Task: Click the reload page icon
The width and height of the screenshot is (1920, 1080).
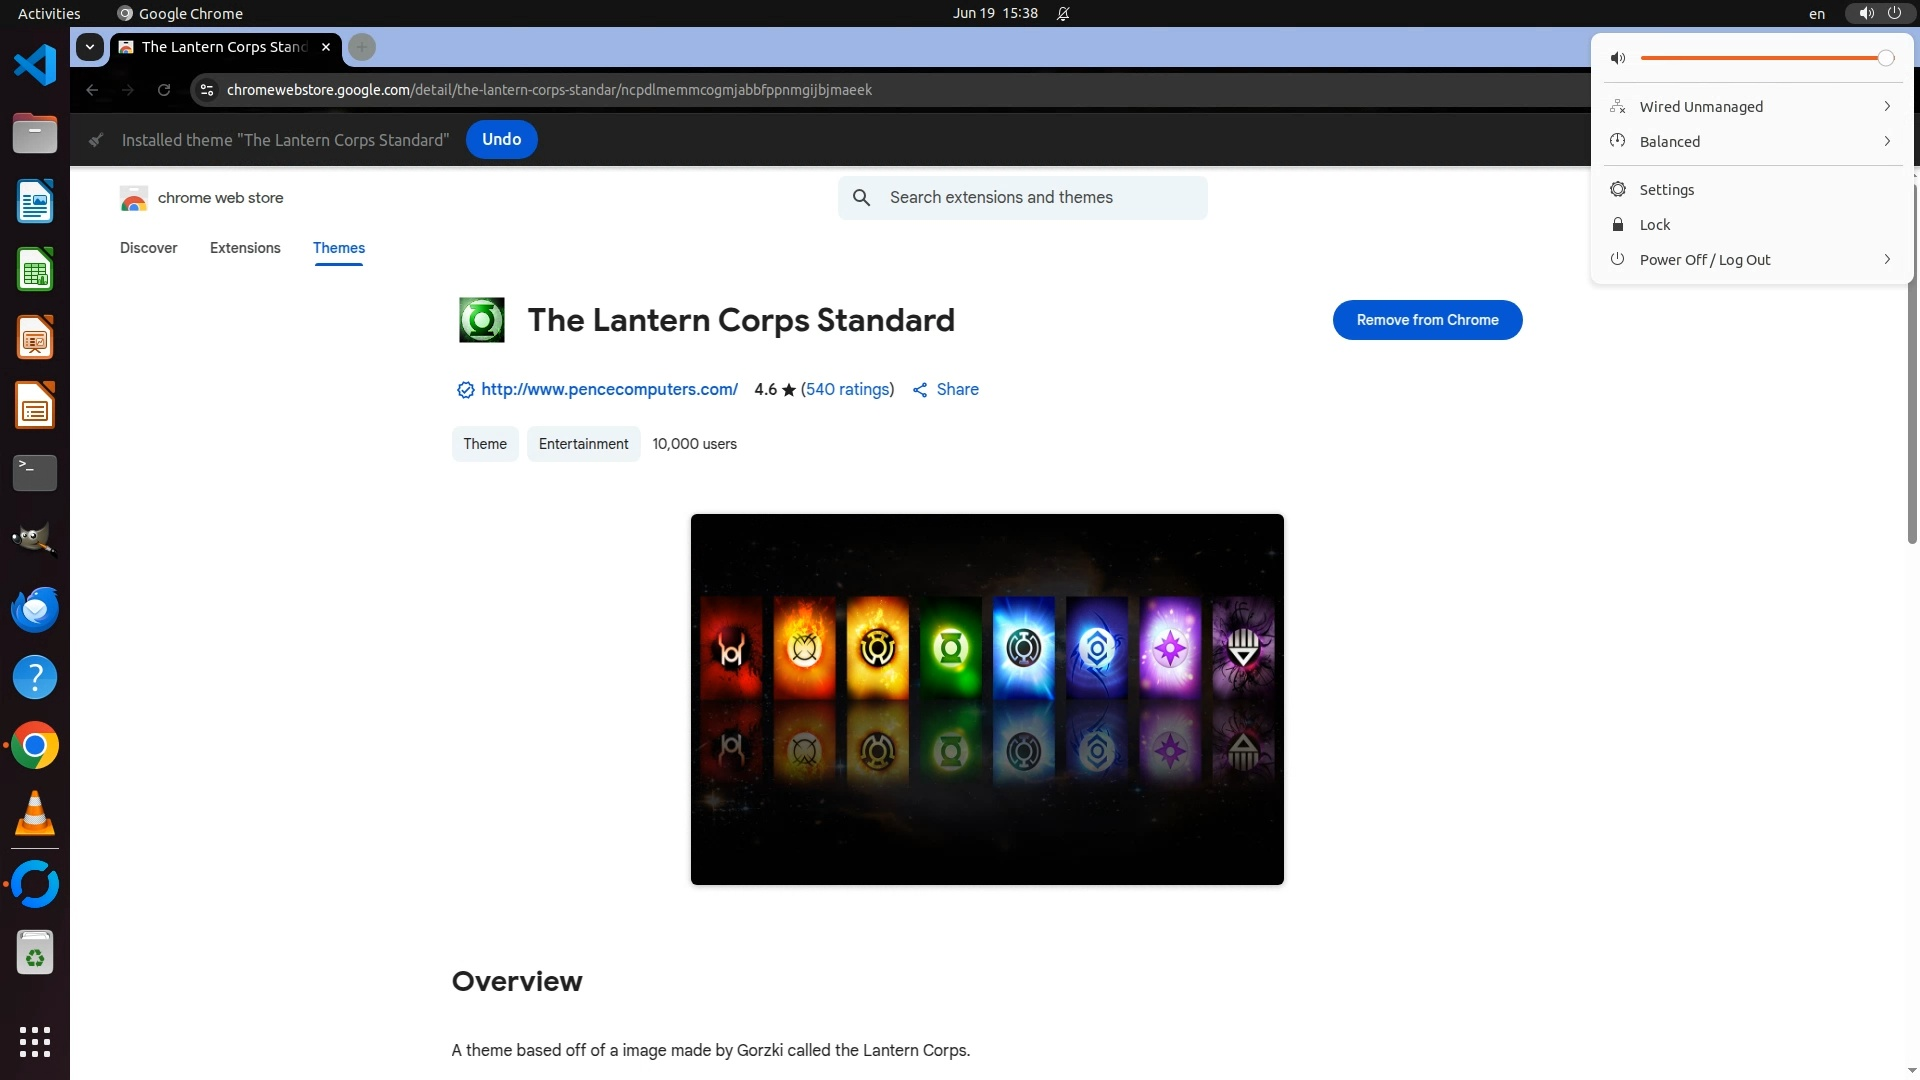Action: coord(164,90)
